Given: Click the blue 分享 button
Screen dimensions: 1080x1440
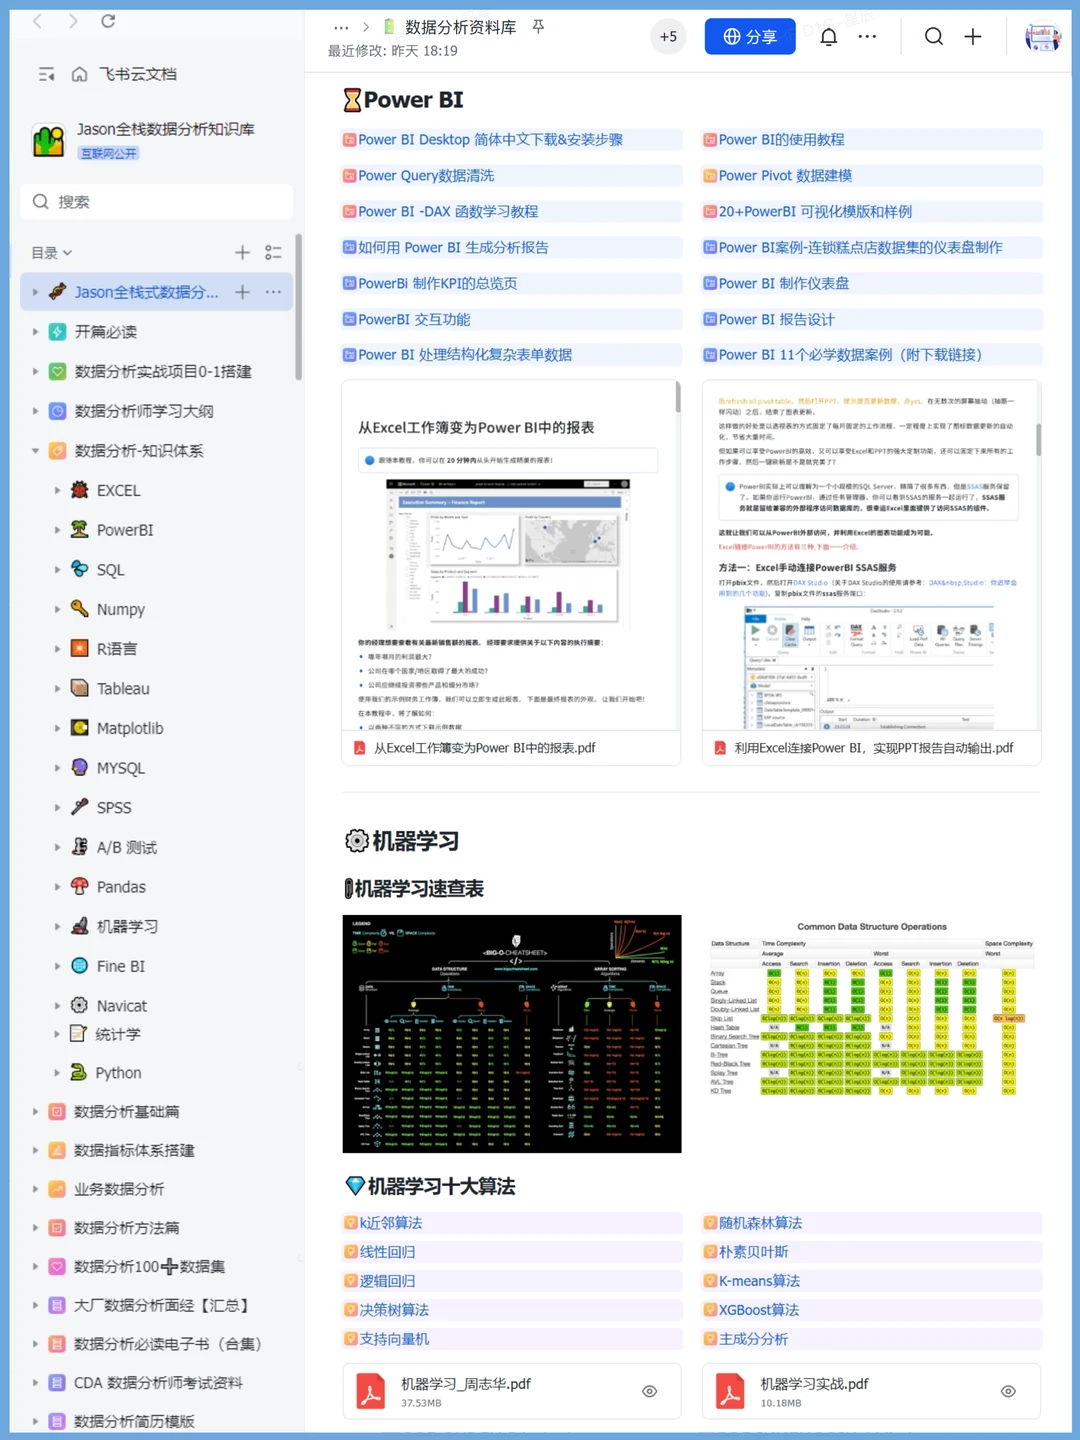Looking at the screenshot, I should [x=750, y=37].
